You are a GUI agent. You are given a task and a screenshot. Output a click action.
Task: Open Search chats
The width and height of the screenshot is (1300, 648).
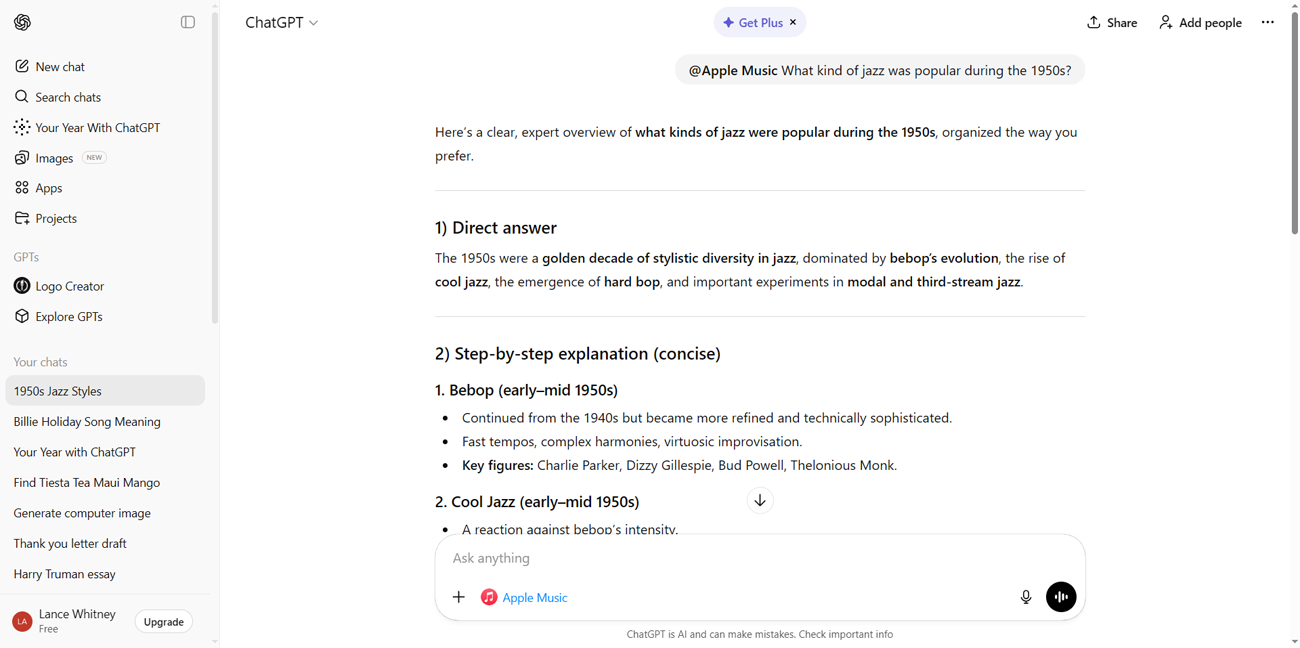click(67, 97)
